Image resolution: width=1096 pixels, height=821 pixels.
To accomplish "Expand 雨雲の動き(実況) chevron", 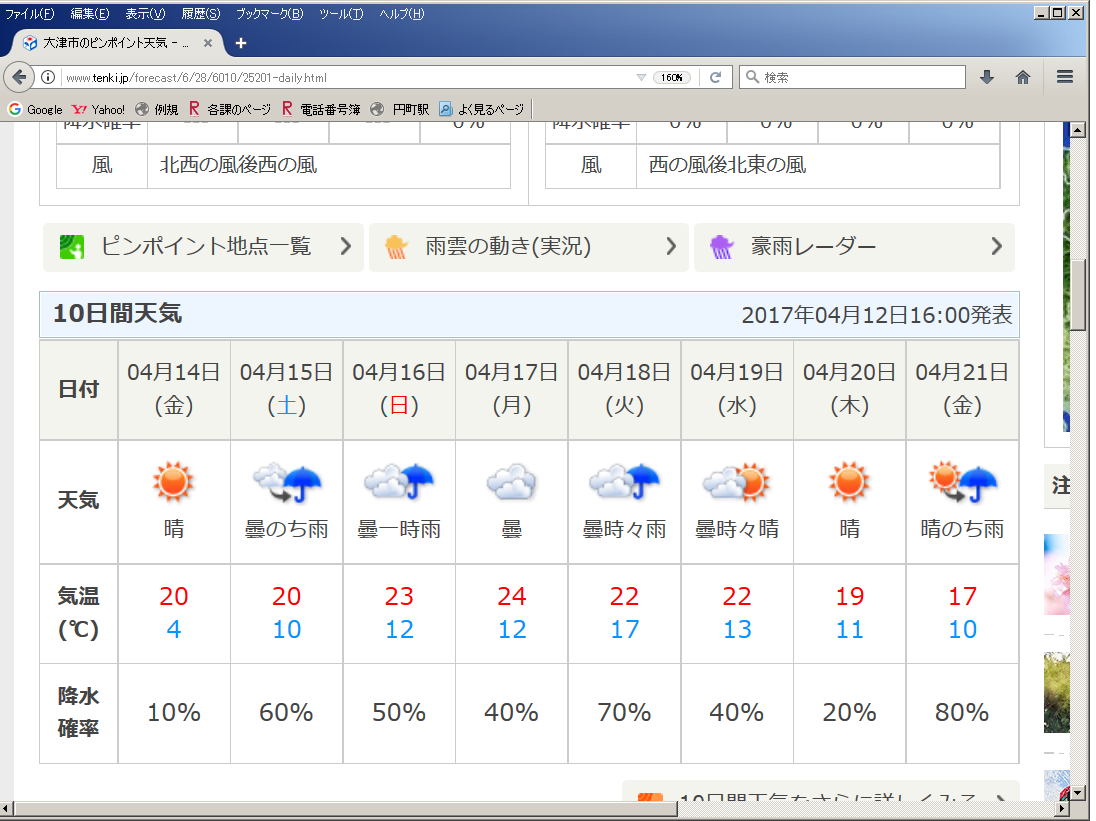I will point(671,246).
